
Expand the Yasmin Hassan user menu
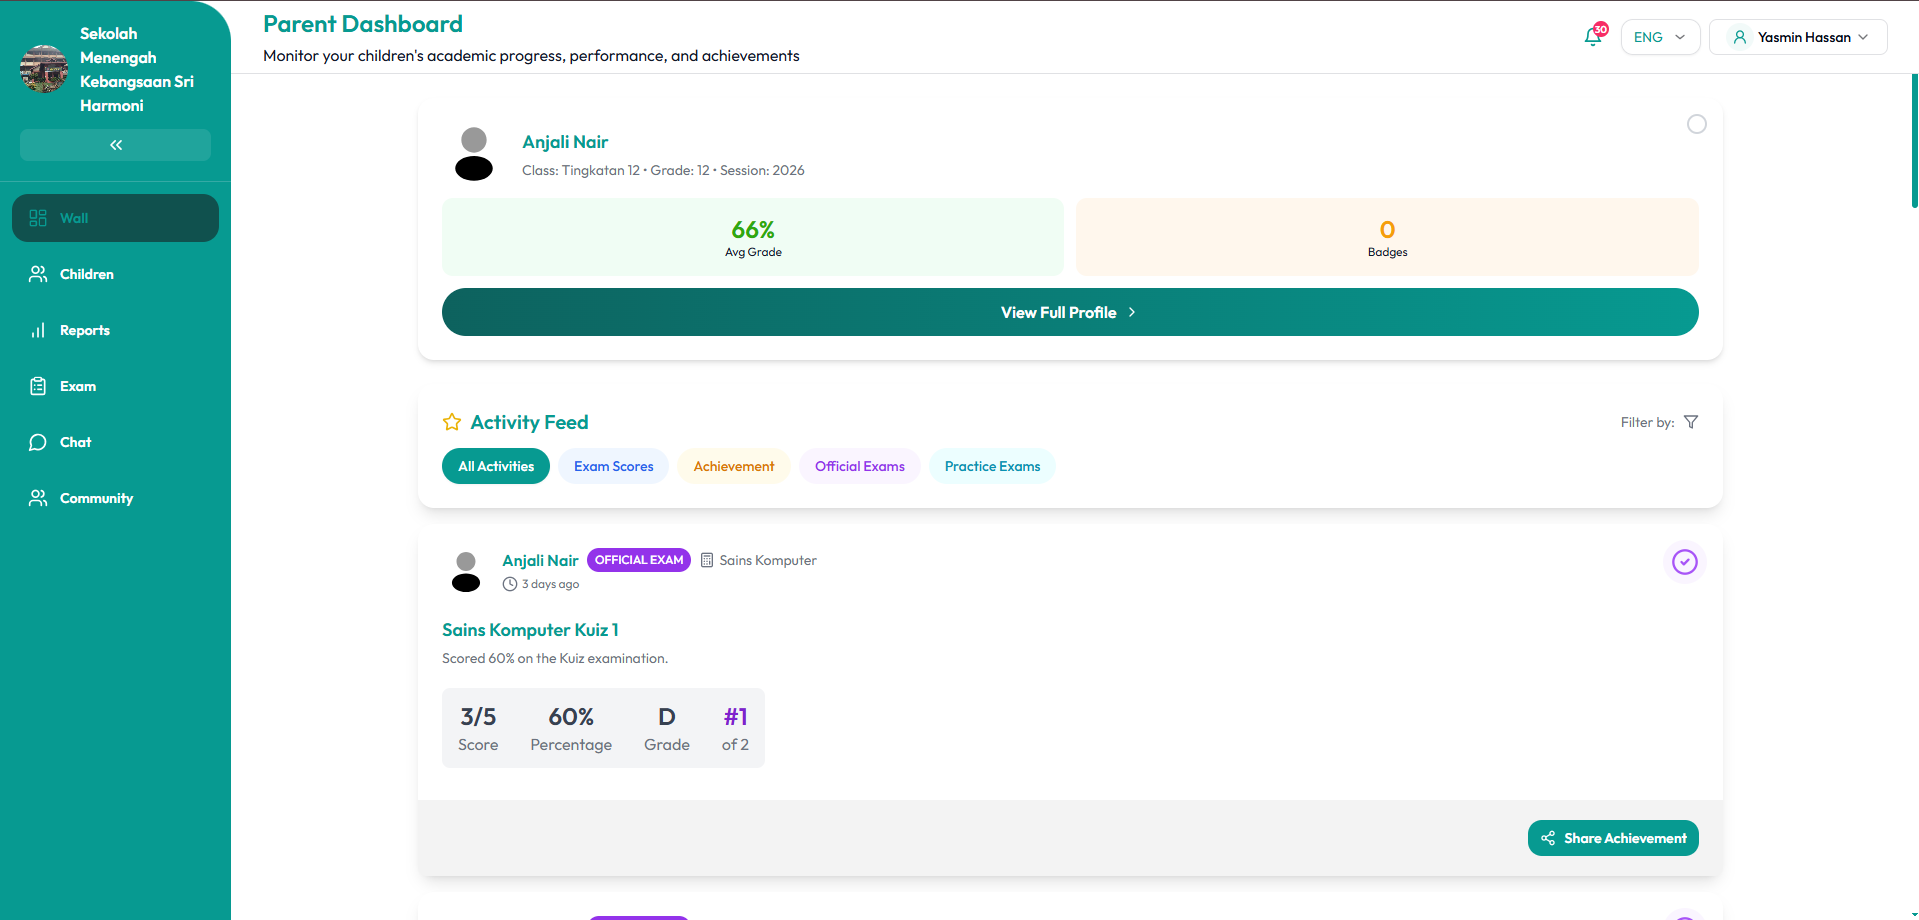pos(1797,37)
